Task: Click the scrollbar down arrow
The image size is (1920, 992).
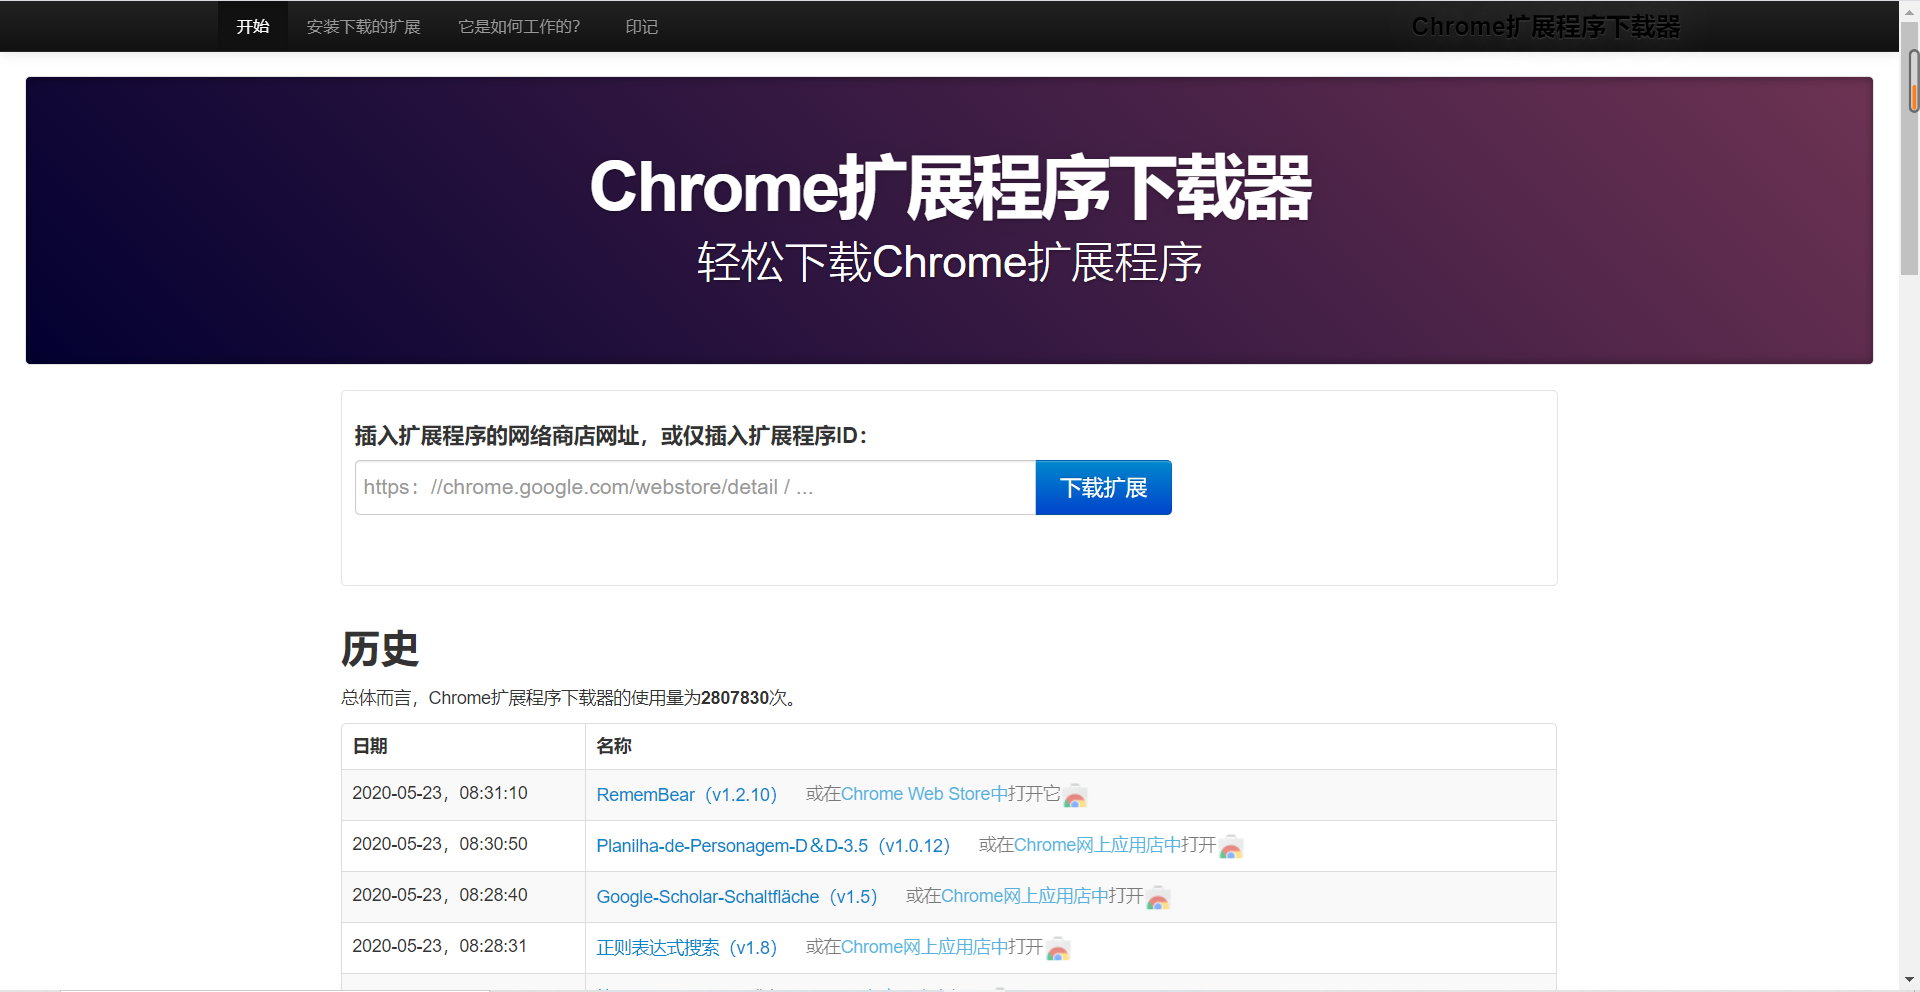Action: click(x=1910, y=980)
